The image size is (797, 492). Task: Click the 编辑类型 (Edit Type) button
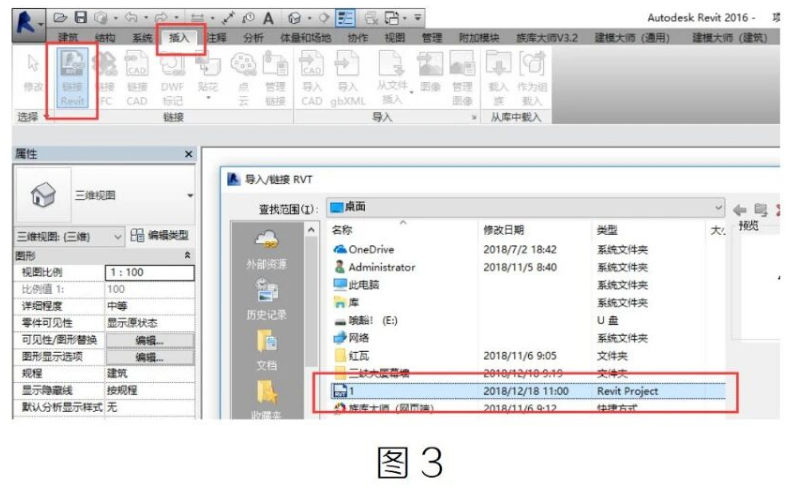point(160,235)
